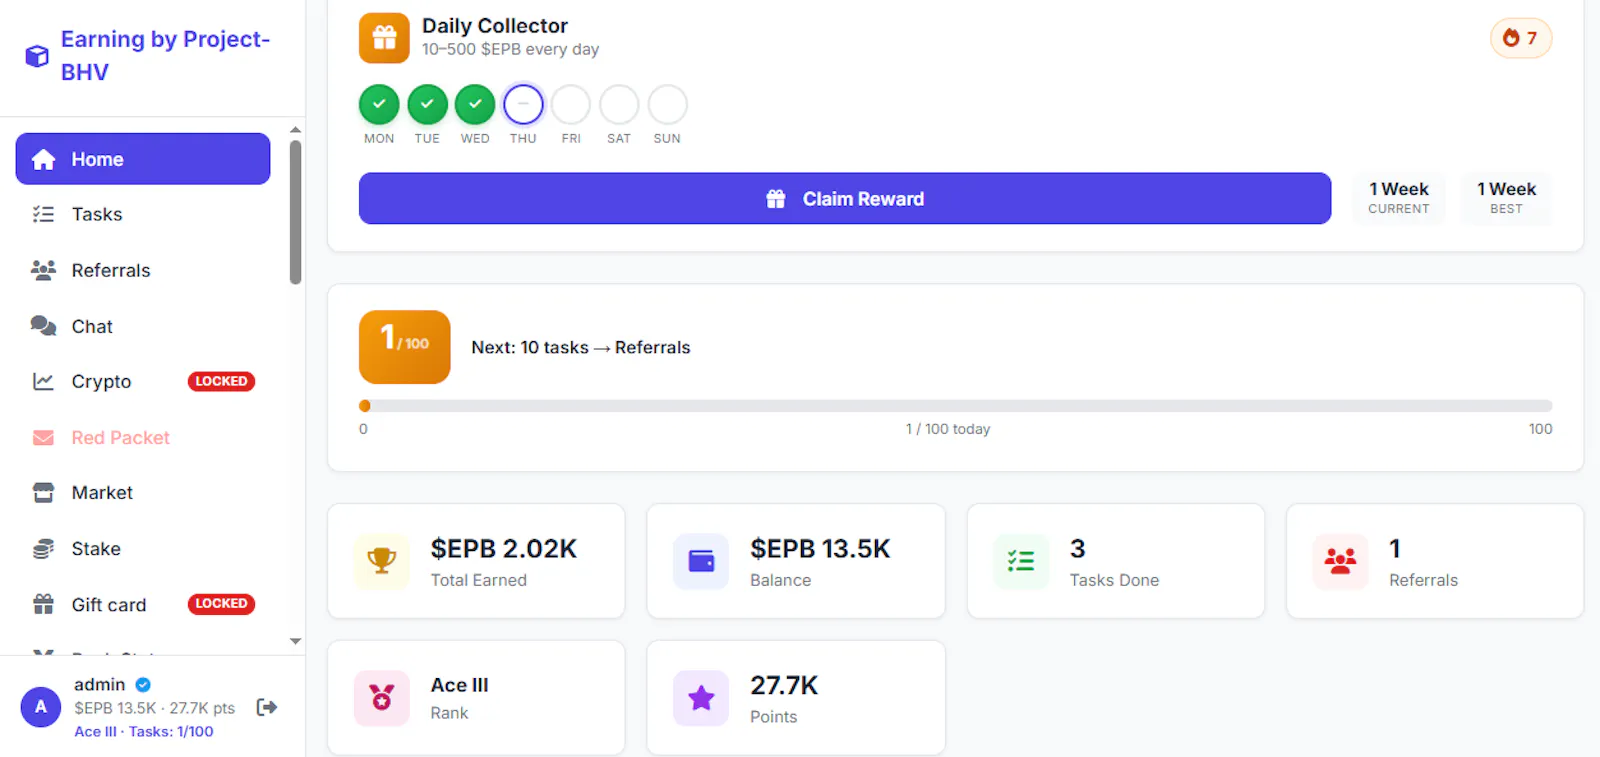Open the Referrals menu item

pos(143,270)
